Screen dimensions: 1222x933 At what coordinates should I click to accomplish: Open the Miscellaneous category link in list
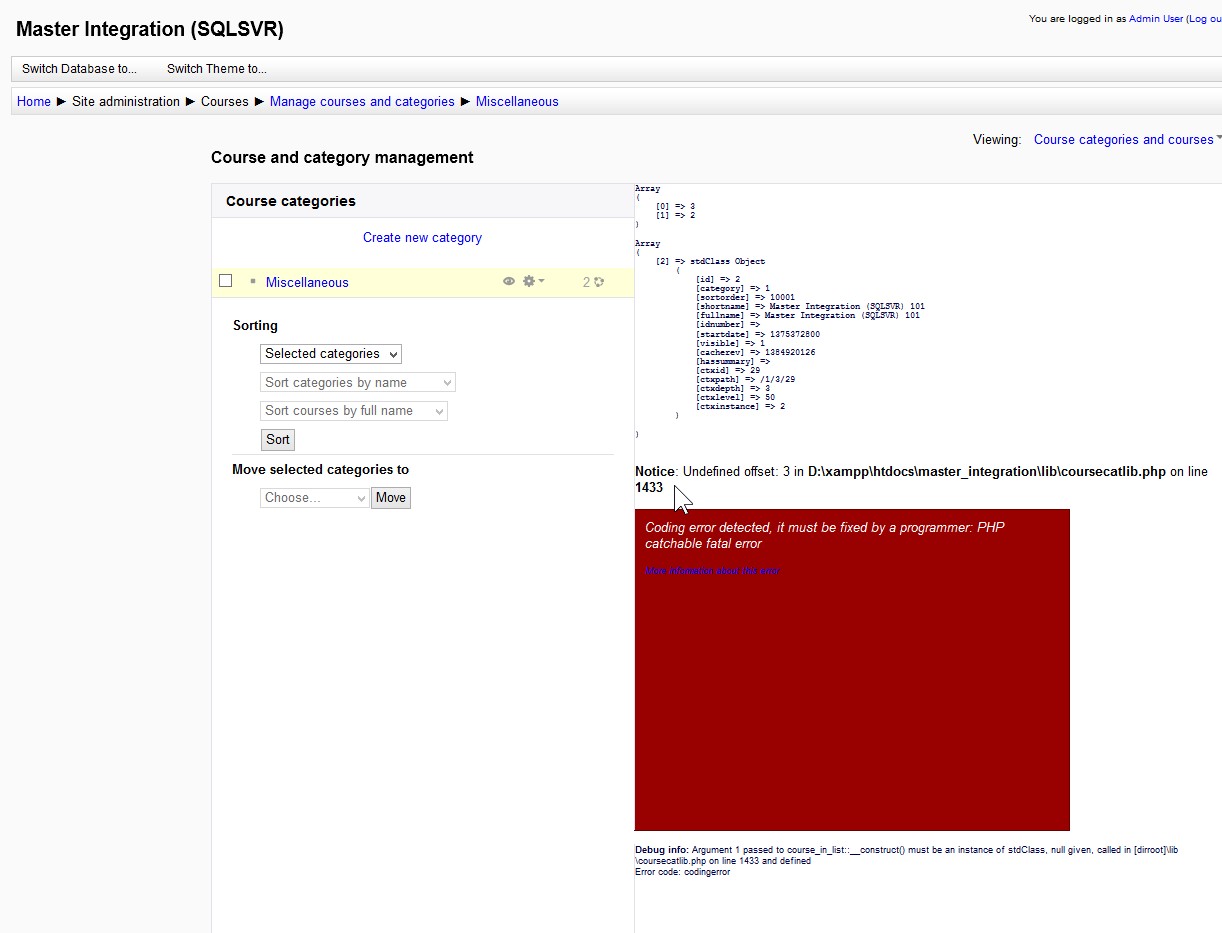coord(307,283)
